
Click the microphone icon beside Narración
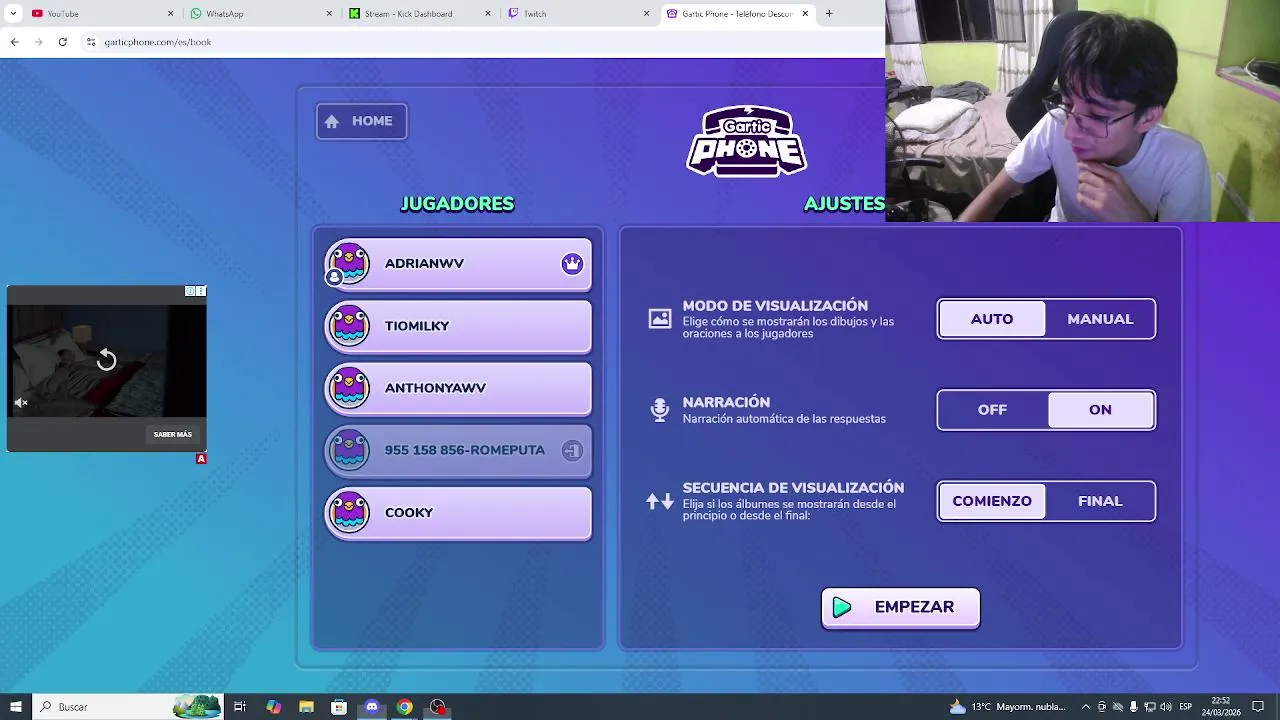(x=660, y=410)
